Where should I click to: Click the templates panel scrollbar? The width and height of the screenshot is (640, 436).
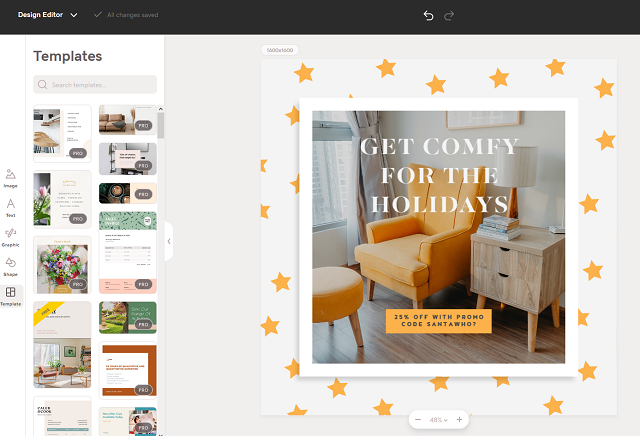(x=161, y=125)
